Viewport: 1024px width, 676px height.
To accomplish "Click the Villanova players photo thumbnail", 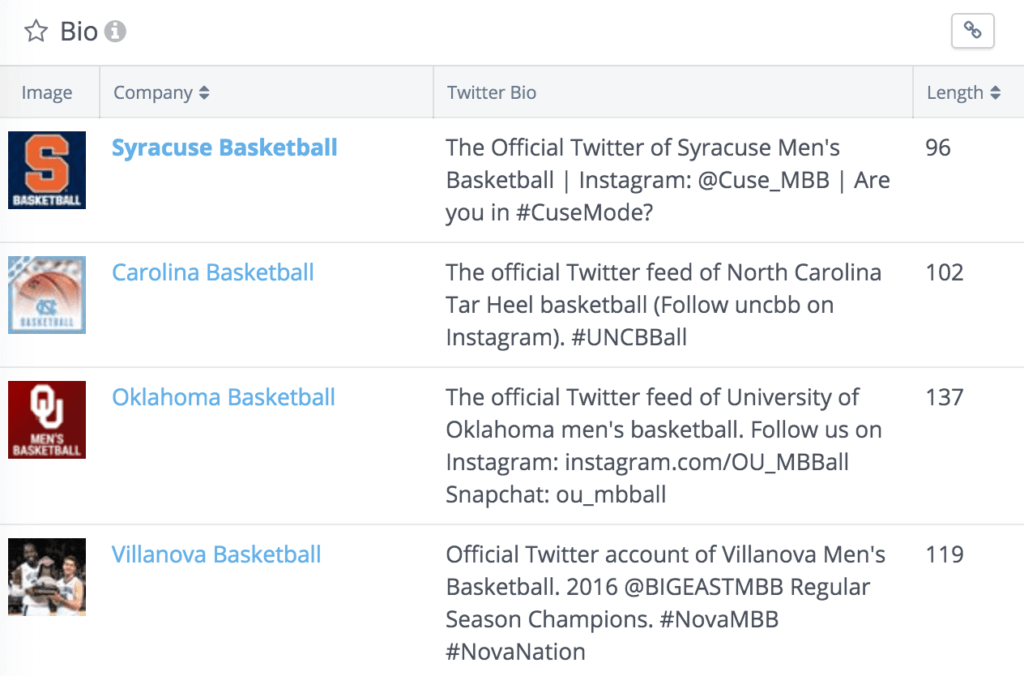I will pyautogui.click(x=47, y=577).
